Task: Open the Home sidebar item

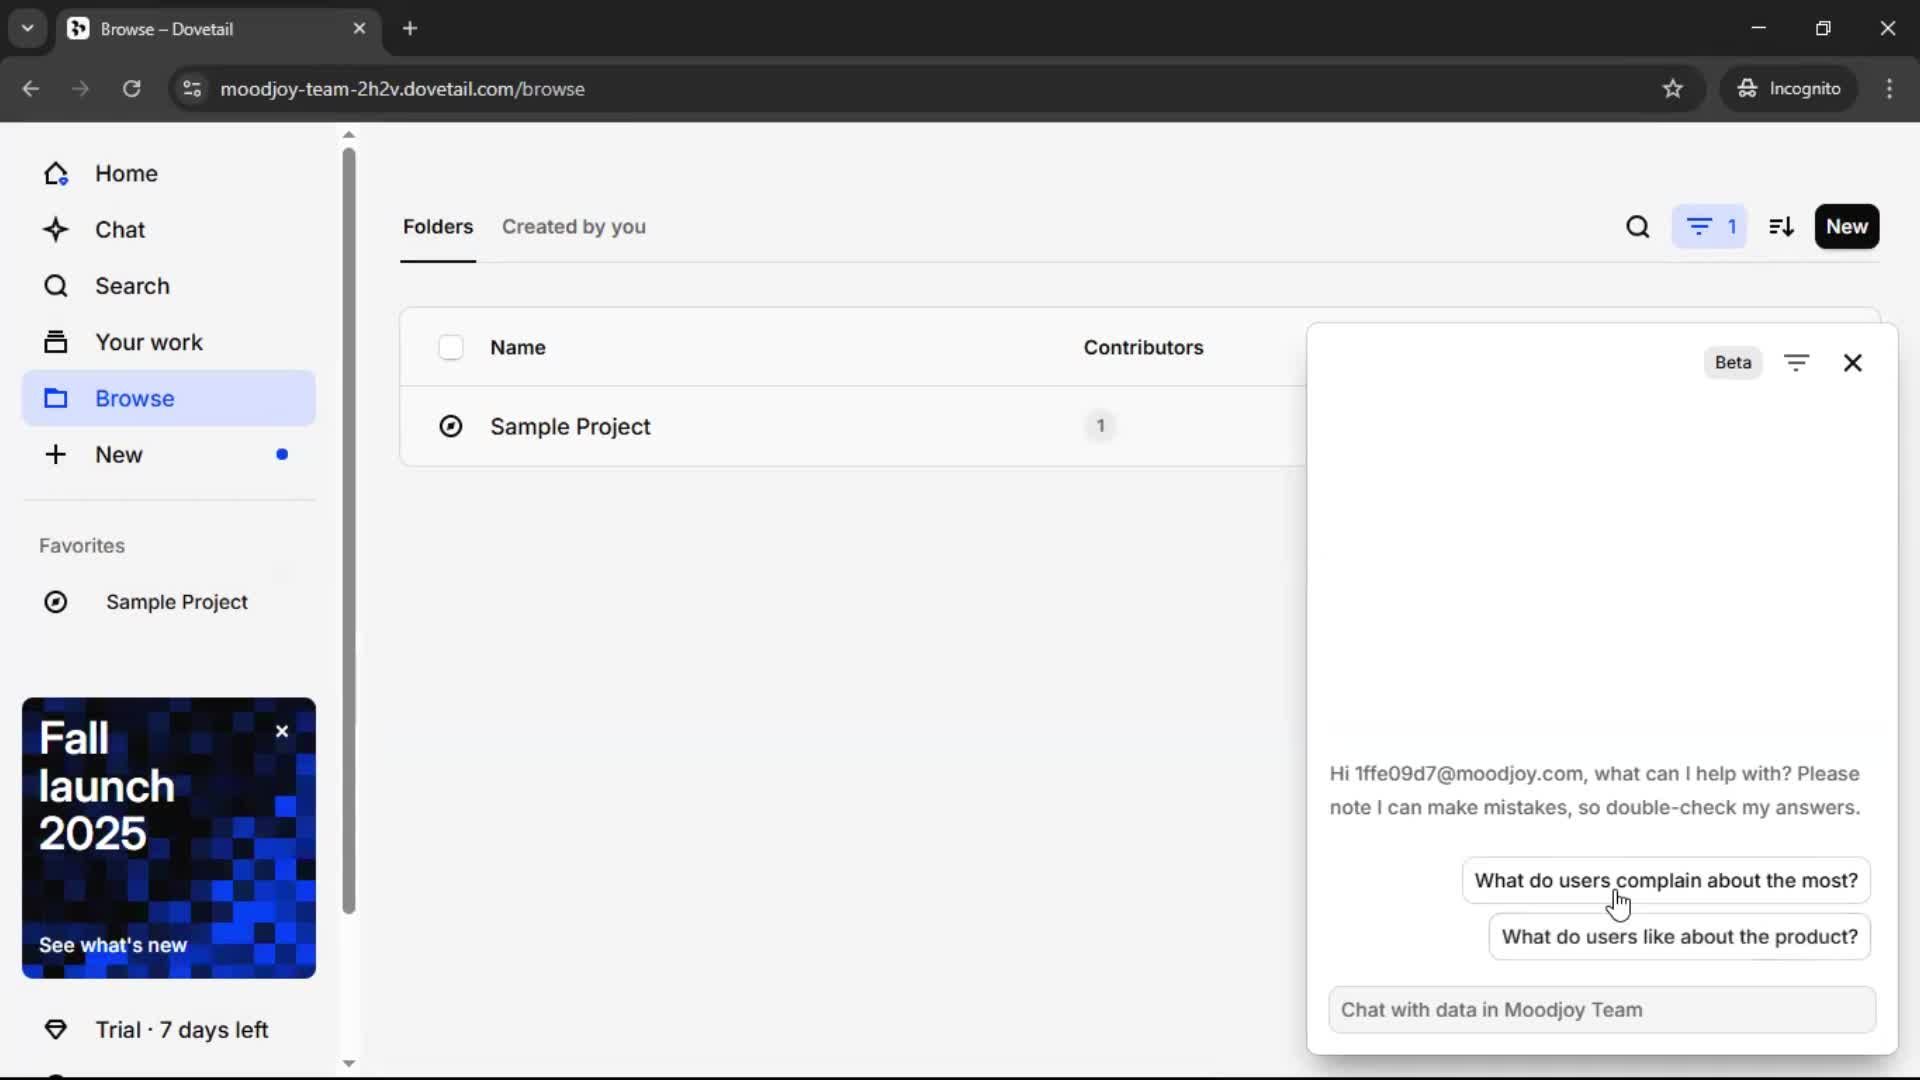Action: (x=126, y=173)
